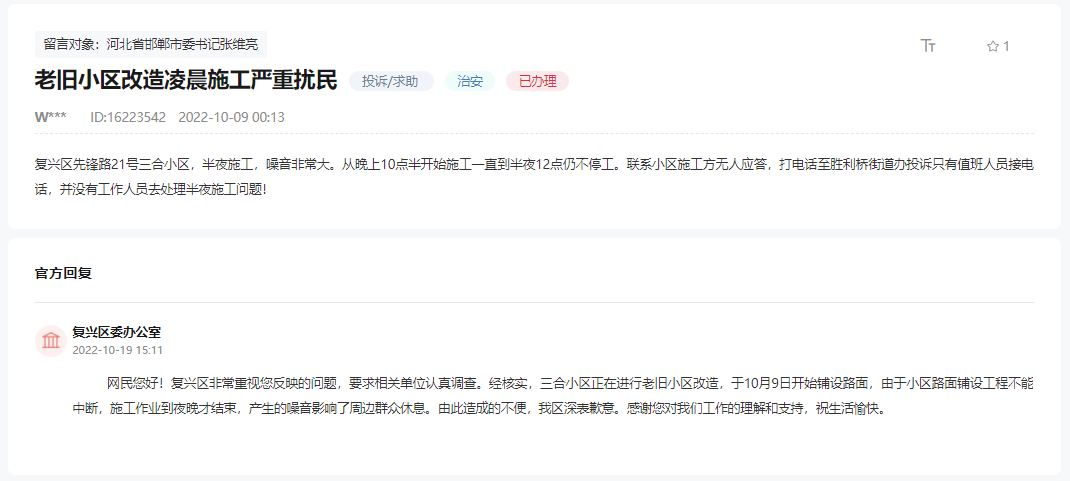Image resolution: width=1070 pixels, height=481 pixels.
Task: Click the reply timestamp 2022-10-19 15:11
Action: [x=117, y=350]
